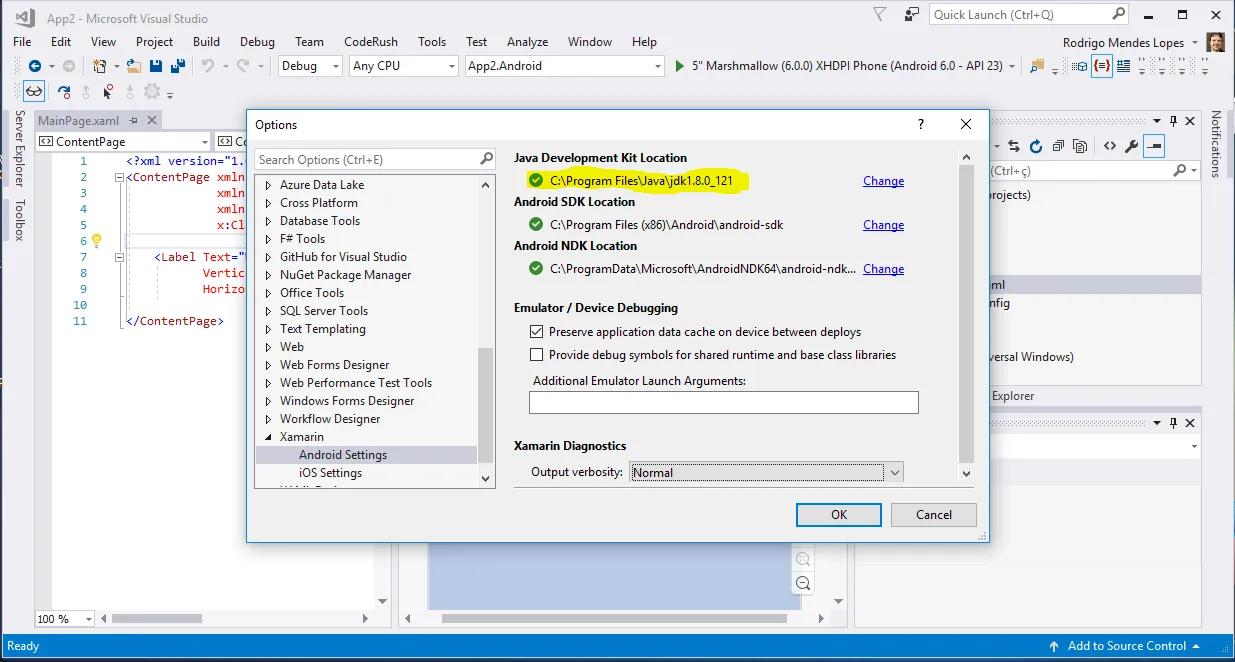Open the App2.Android startup project dropdown
This screenshot has width=1235, height=662.
[564, 66]
